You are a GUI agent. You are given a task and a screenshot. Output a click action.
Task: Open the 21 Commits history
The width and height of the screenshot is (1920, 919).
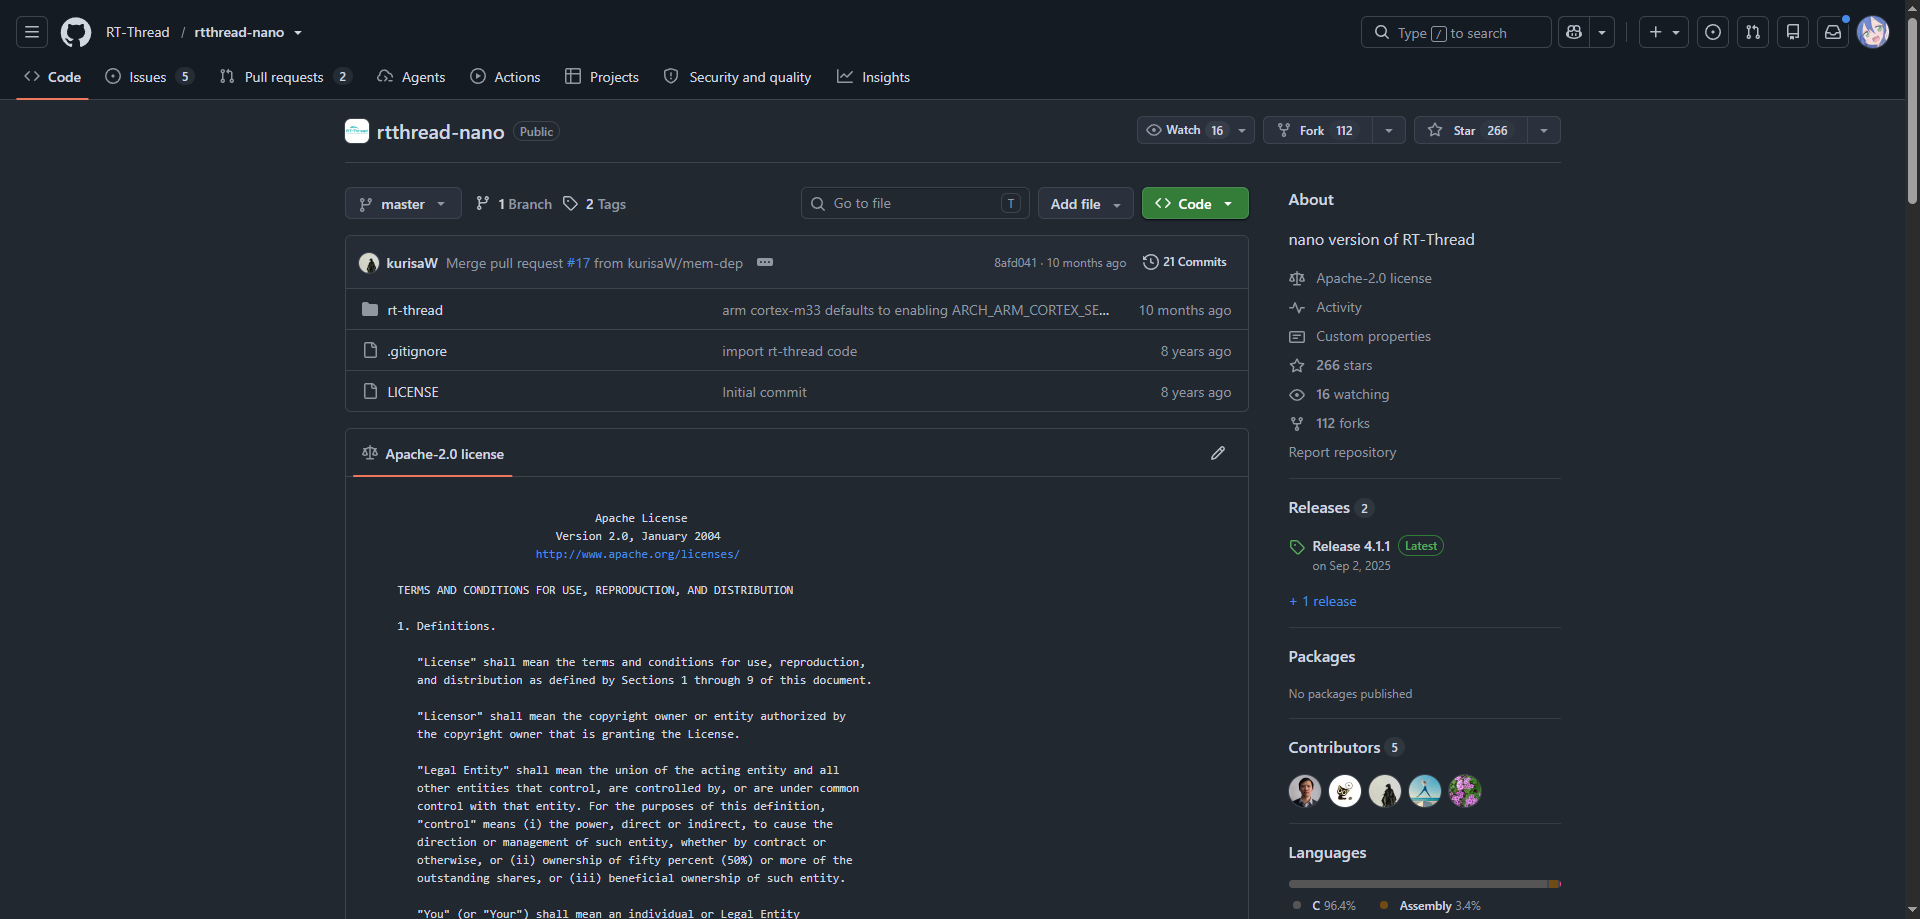[x=1185, y=262]
